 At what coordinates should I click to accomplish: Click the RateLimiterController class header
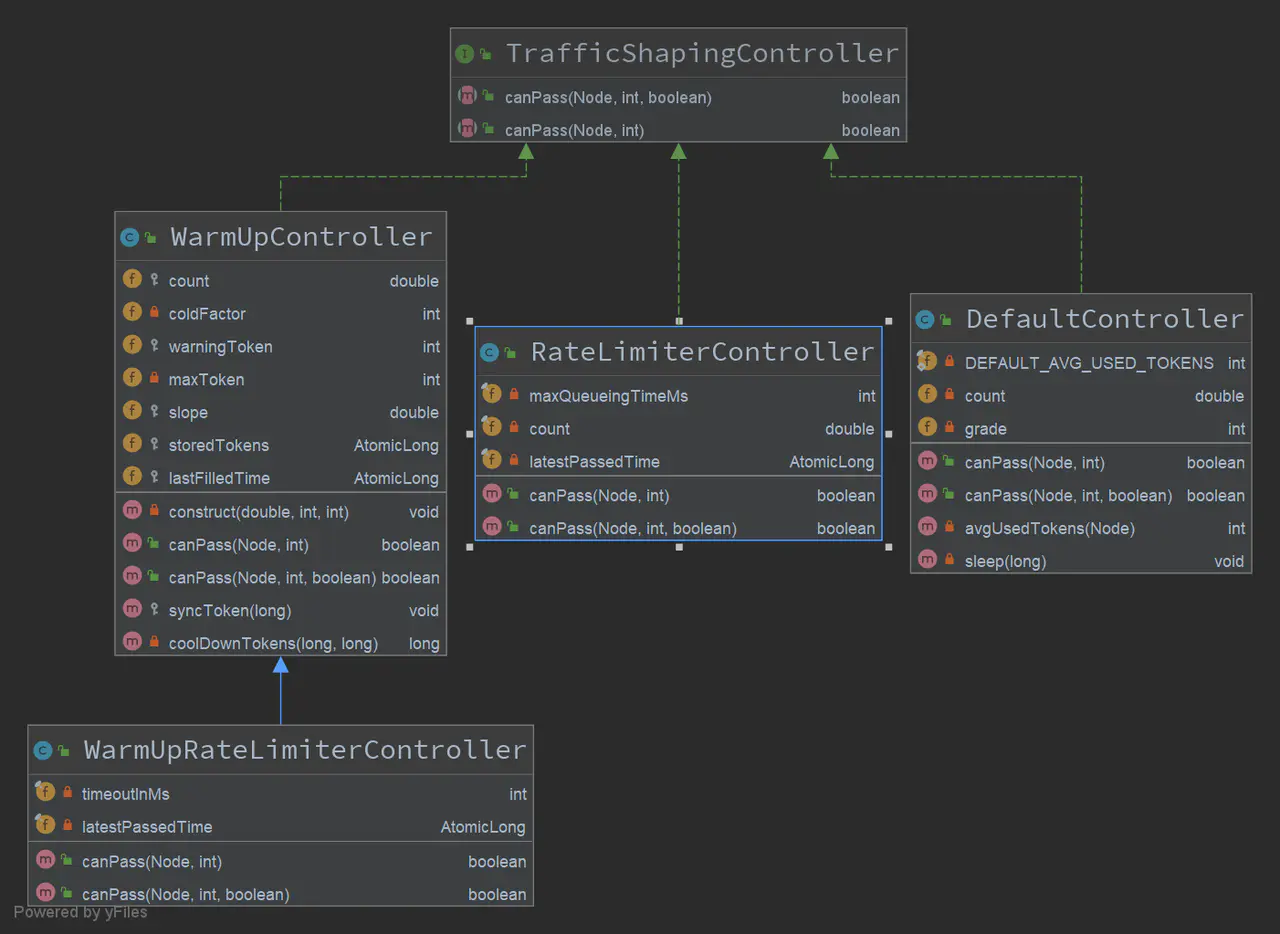click(x=679, y=352)
